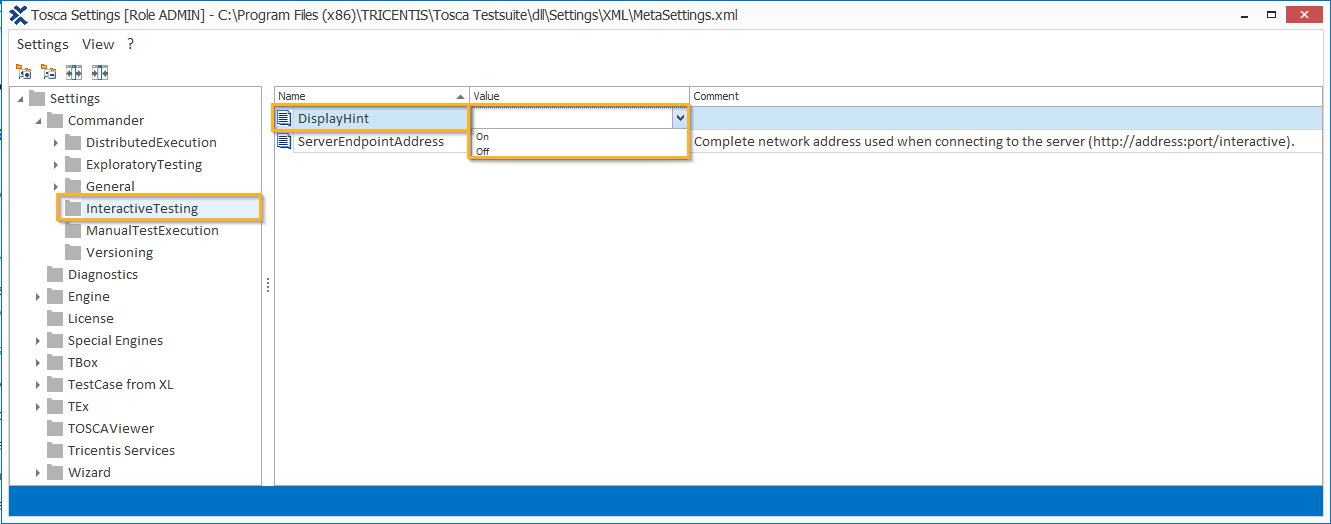Click the document icon beside DisplayHint

pyautogui.click(x=285, y=118)
